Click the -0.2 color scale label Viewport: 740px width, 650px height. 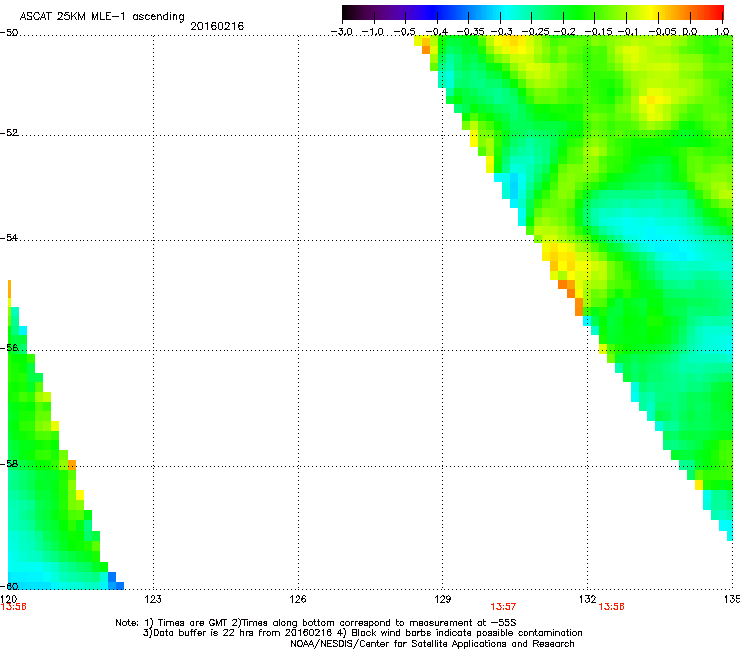[x=564, y=32]
